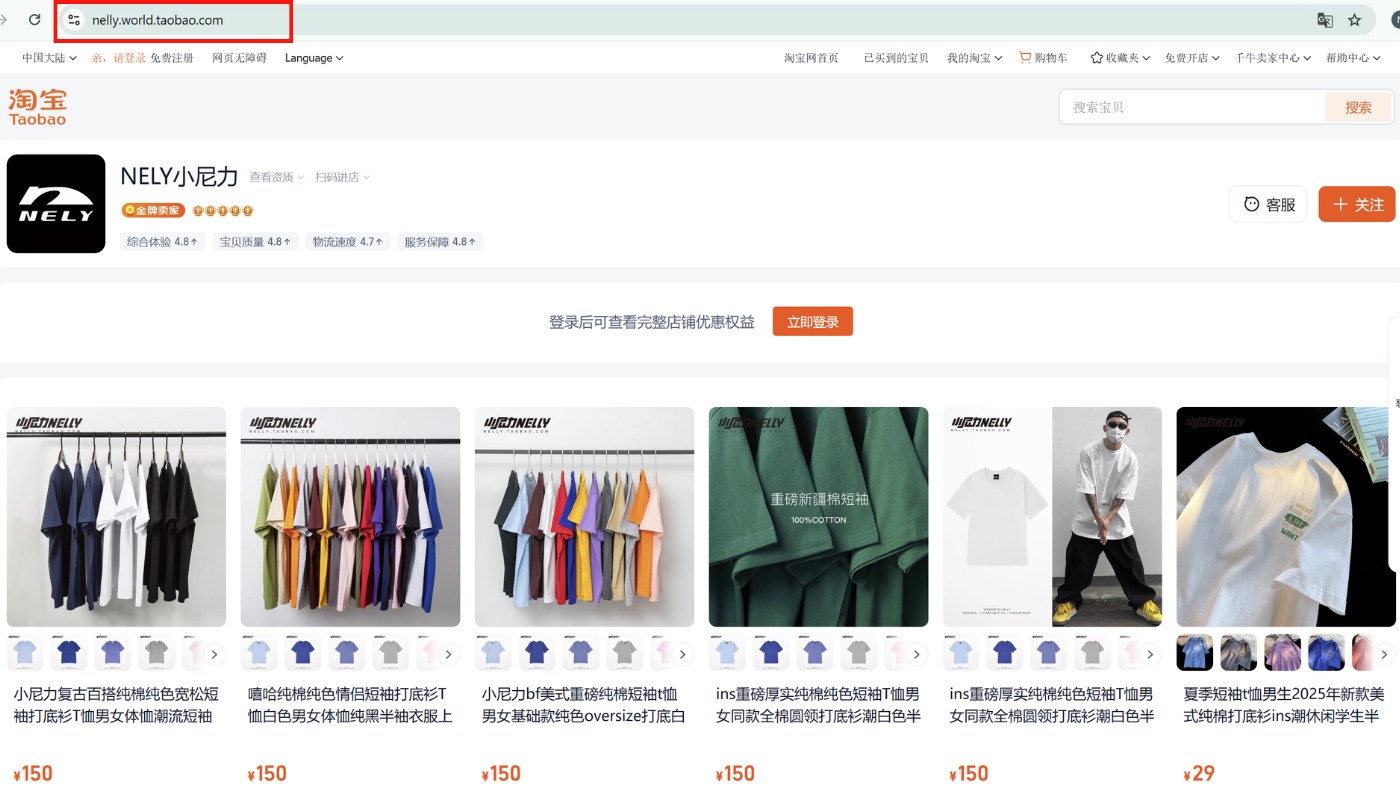Open the shopping cart (购物车)

1043,58
